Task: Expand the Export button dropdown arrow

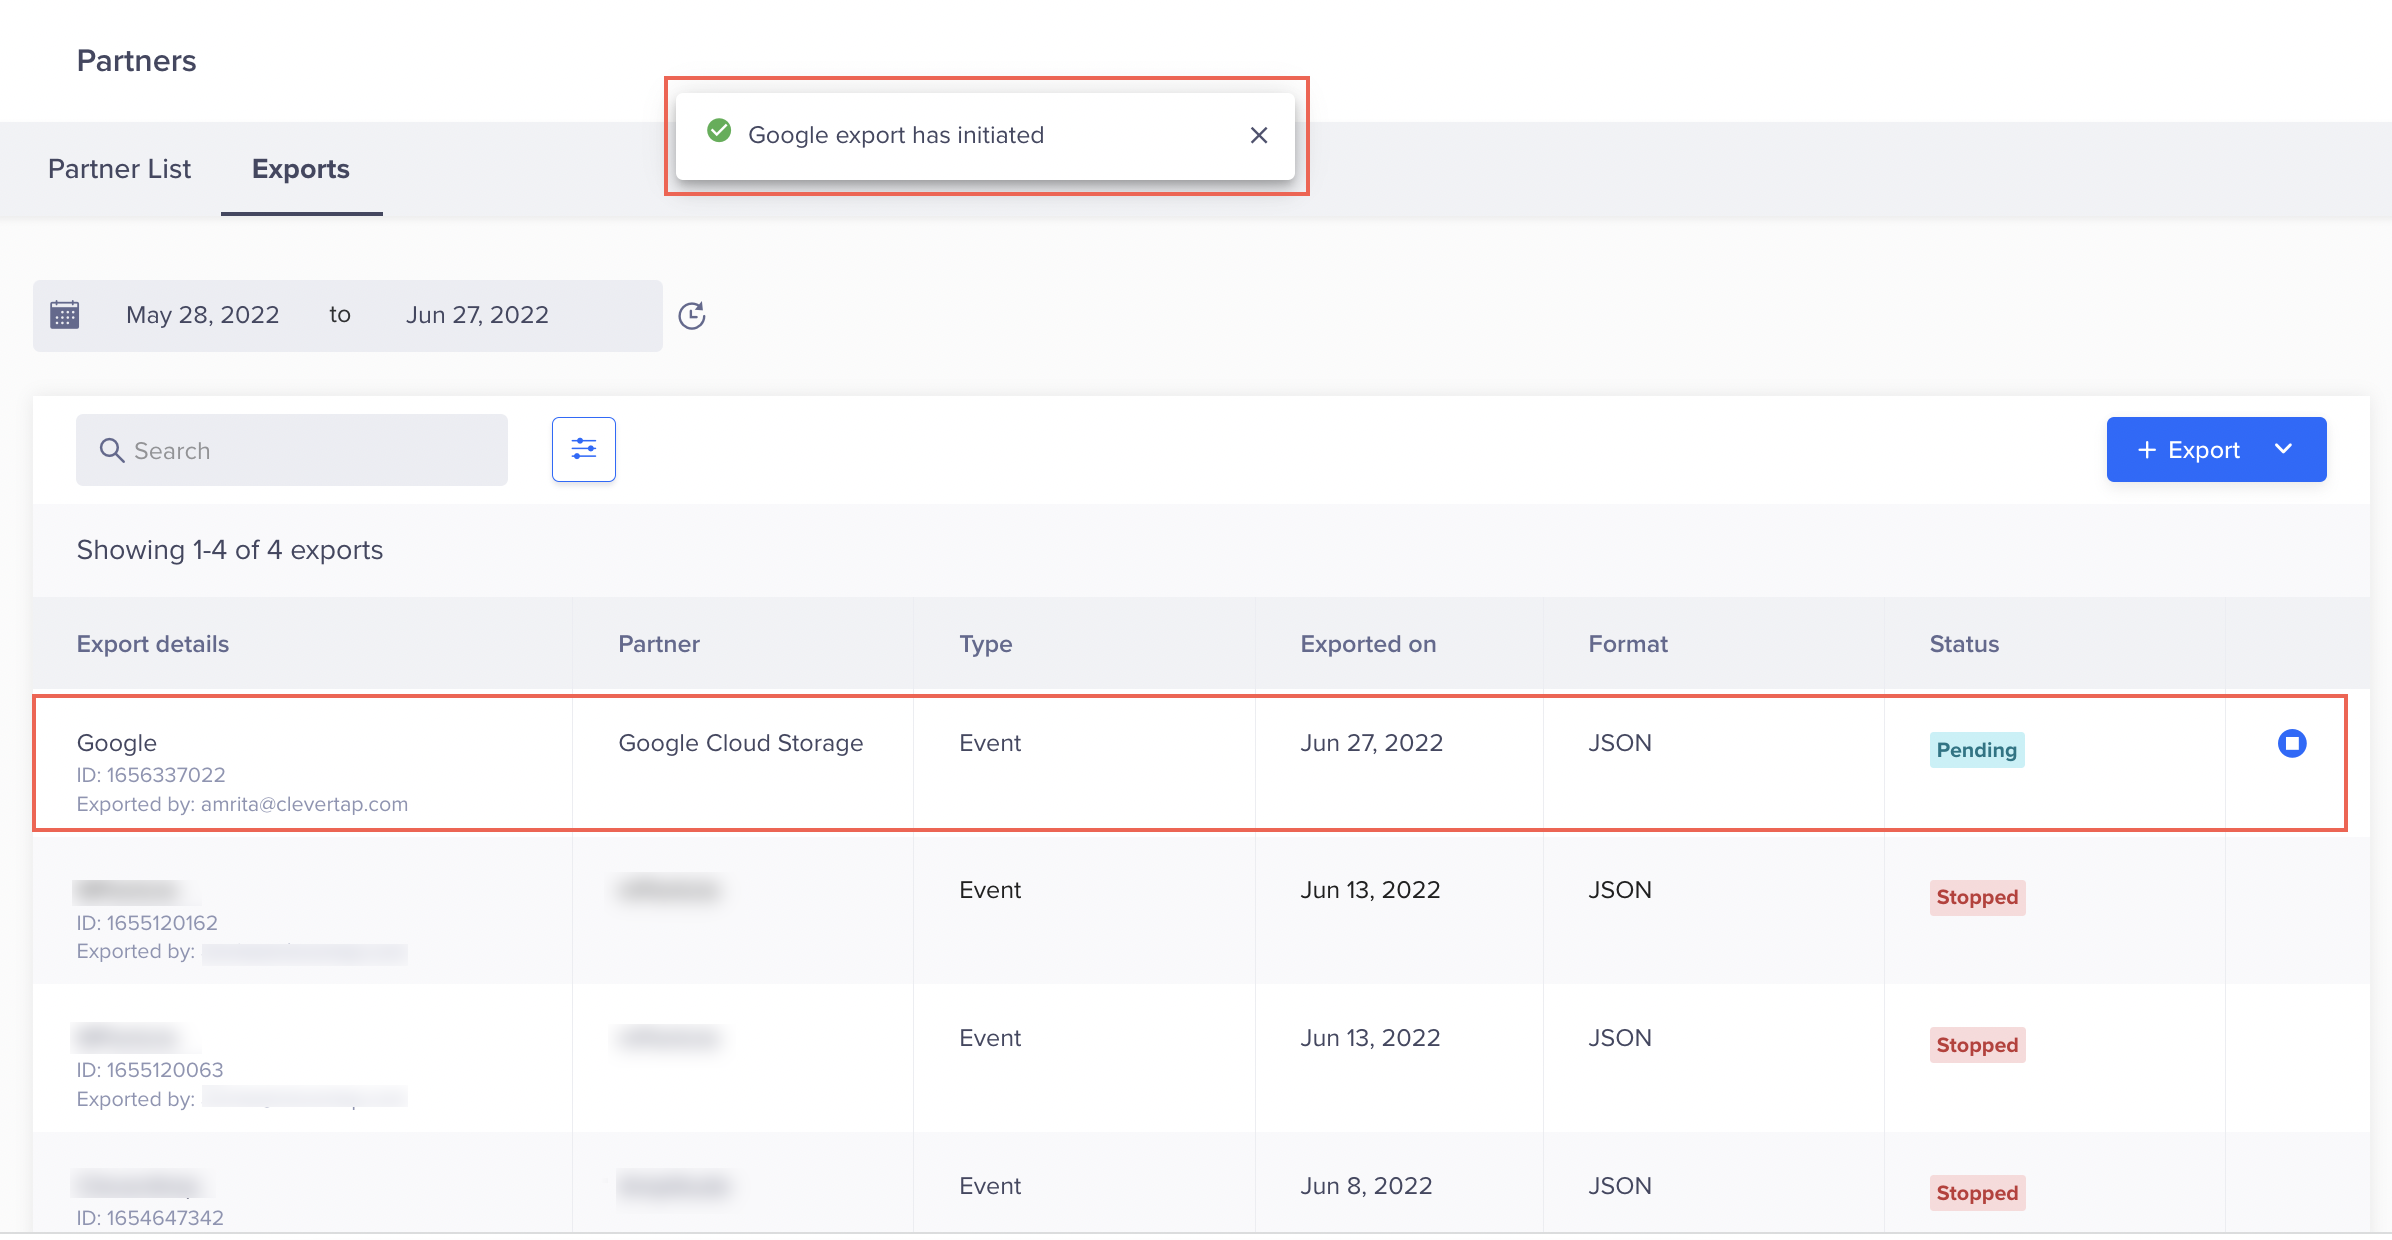Action: 2283,449
